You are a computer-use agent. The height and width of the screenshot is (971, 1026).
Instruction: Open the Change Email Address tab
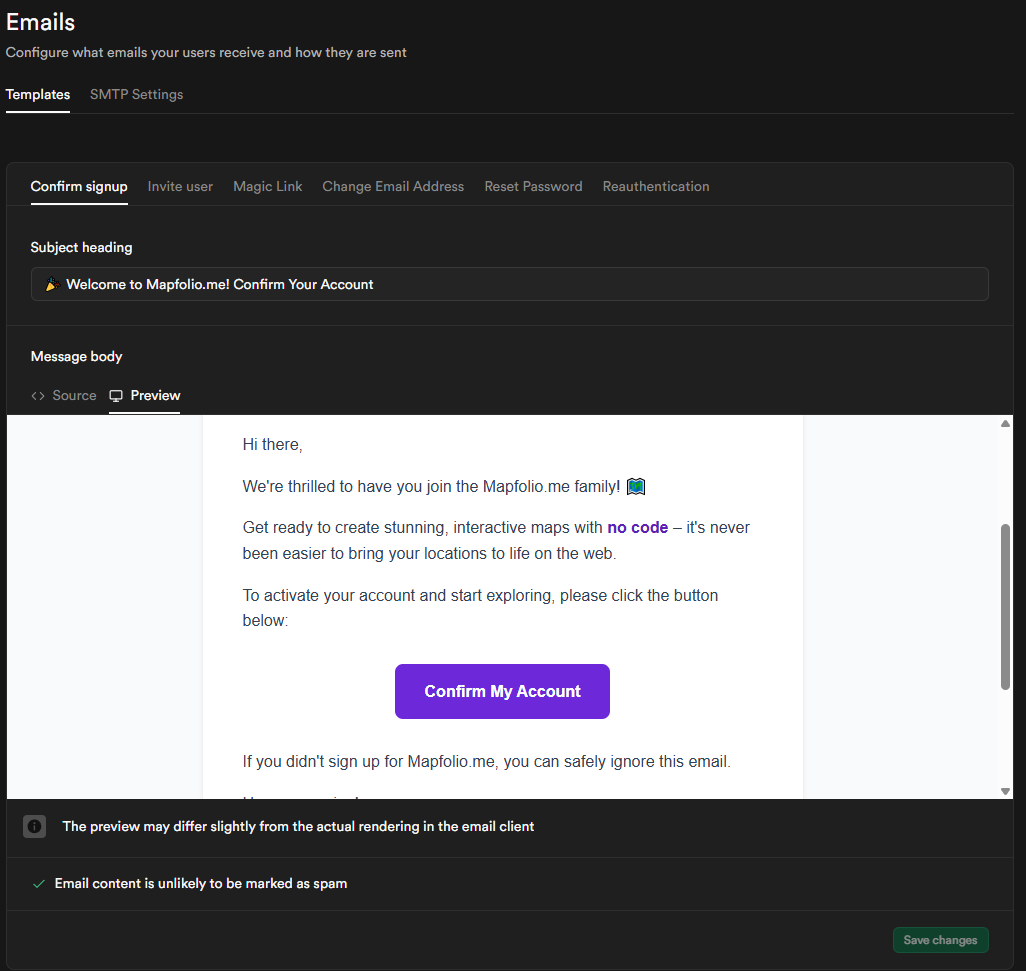click(x=393, y=186)
